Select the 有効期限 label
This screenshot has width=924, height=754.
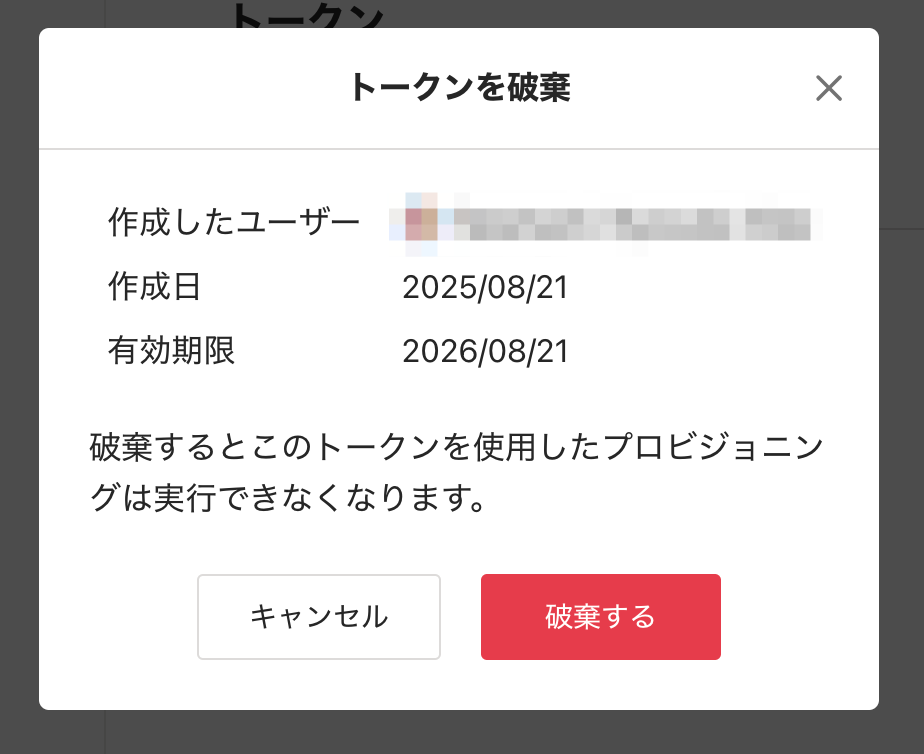pos(171,351)
